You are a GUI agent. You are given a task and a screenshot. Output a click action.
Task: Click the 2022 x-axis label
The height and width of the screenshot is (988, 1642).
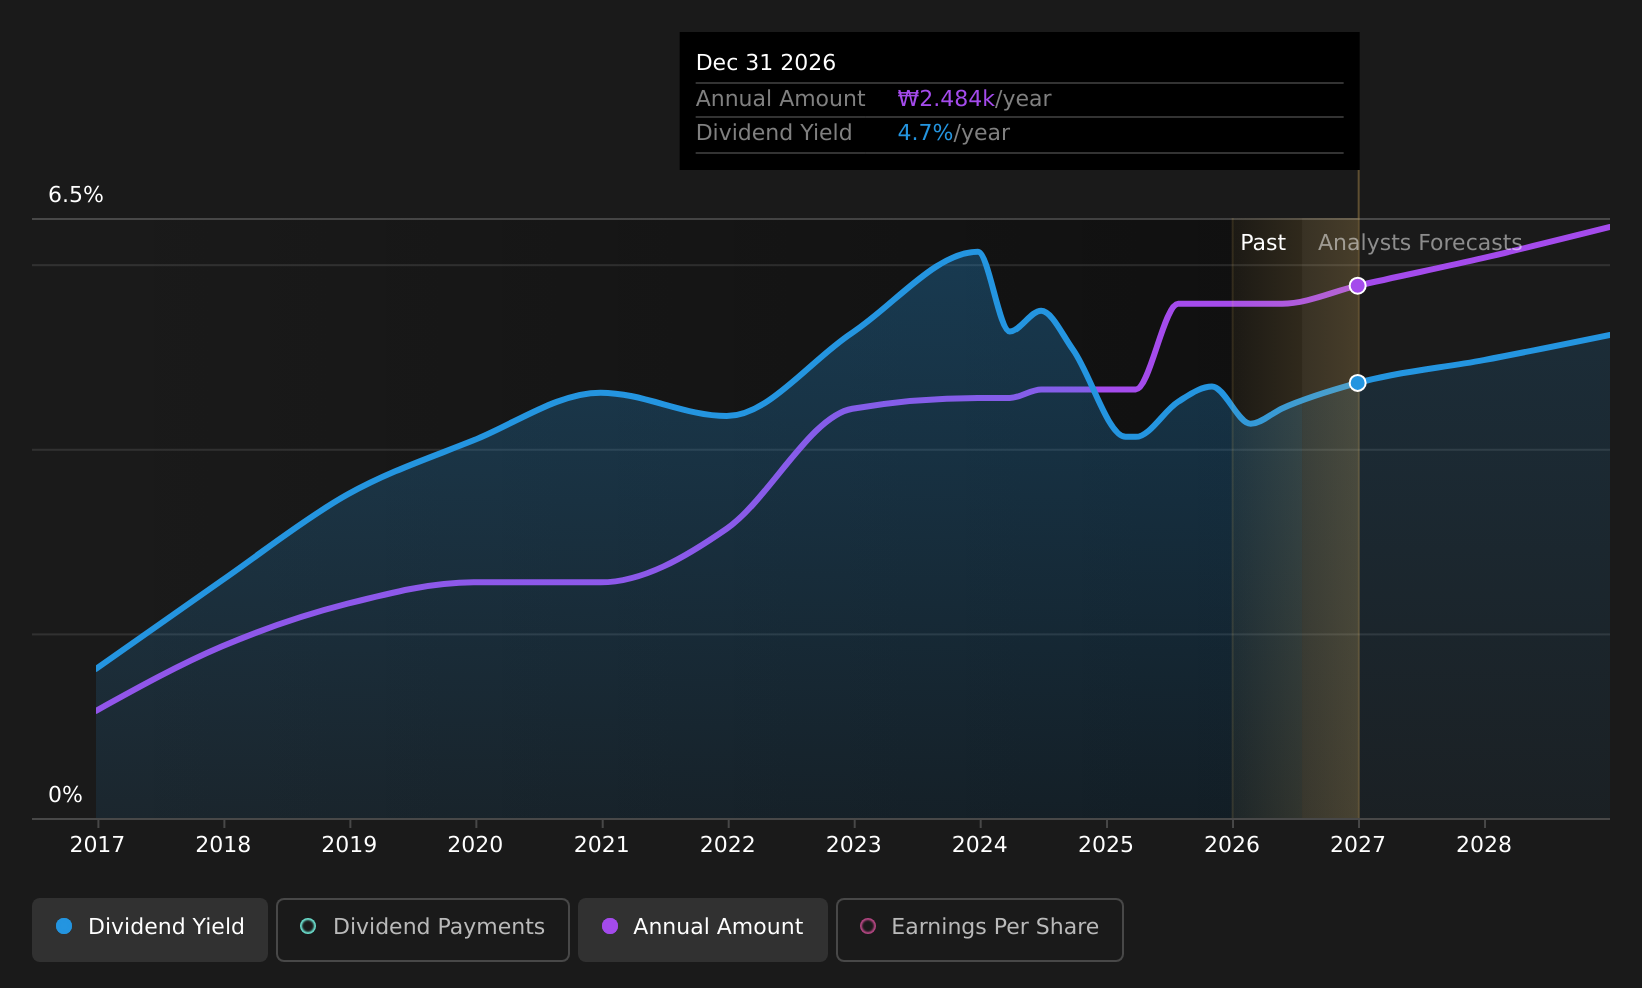(727, 845)
